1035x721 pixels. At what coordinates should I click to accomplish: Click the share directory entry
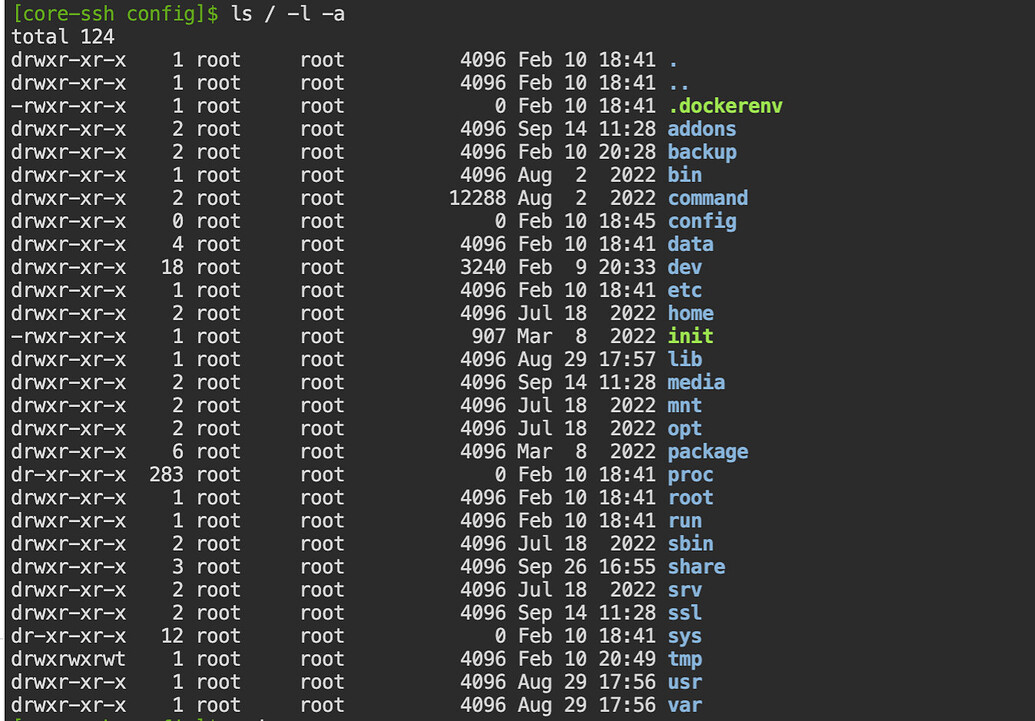click(696, 566)
